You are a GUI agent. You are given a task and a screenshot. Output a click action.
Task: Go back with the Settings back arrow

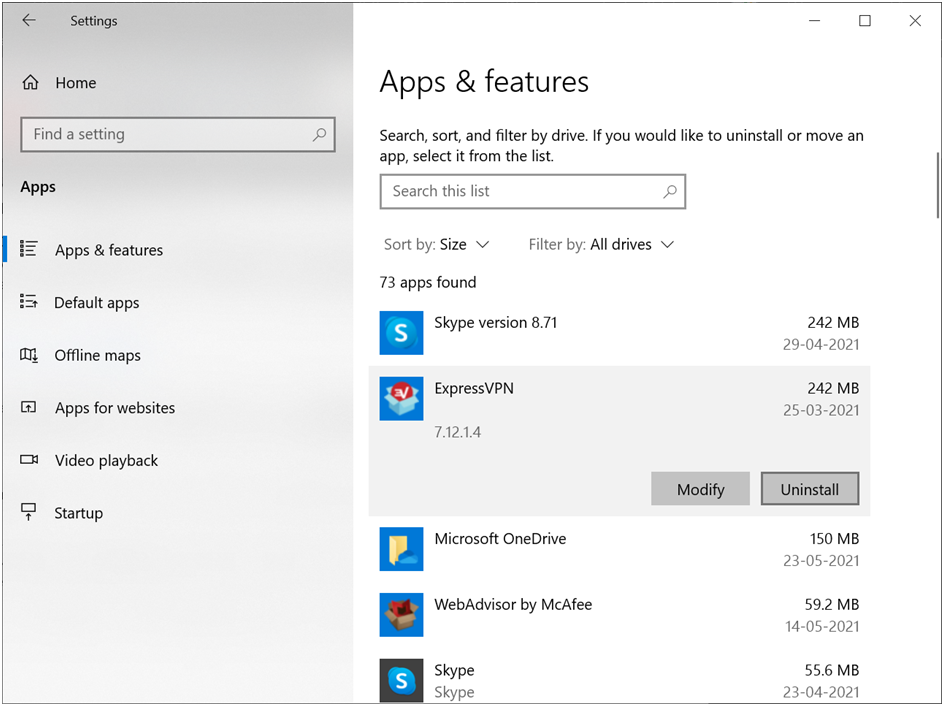[29, 20]
